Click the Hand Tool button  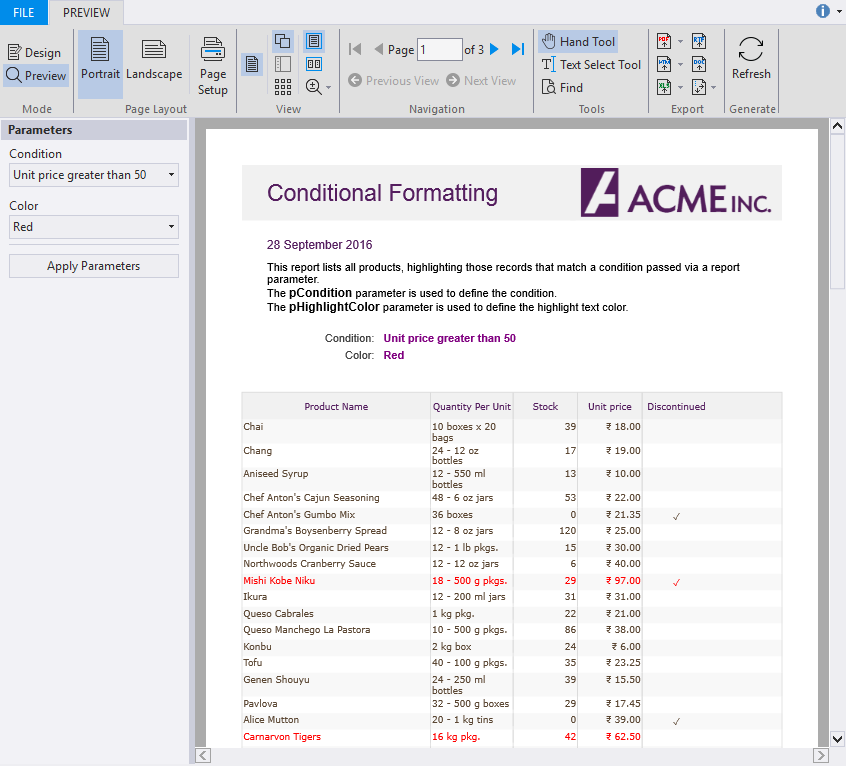(x=578, y=42)
